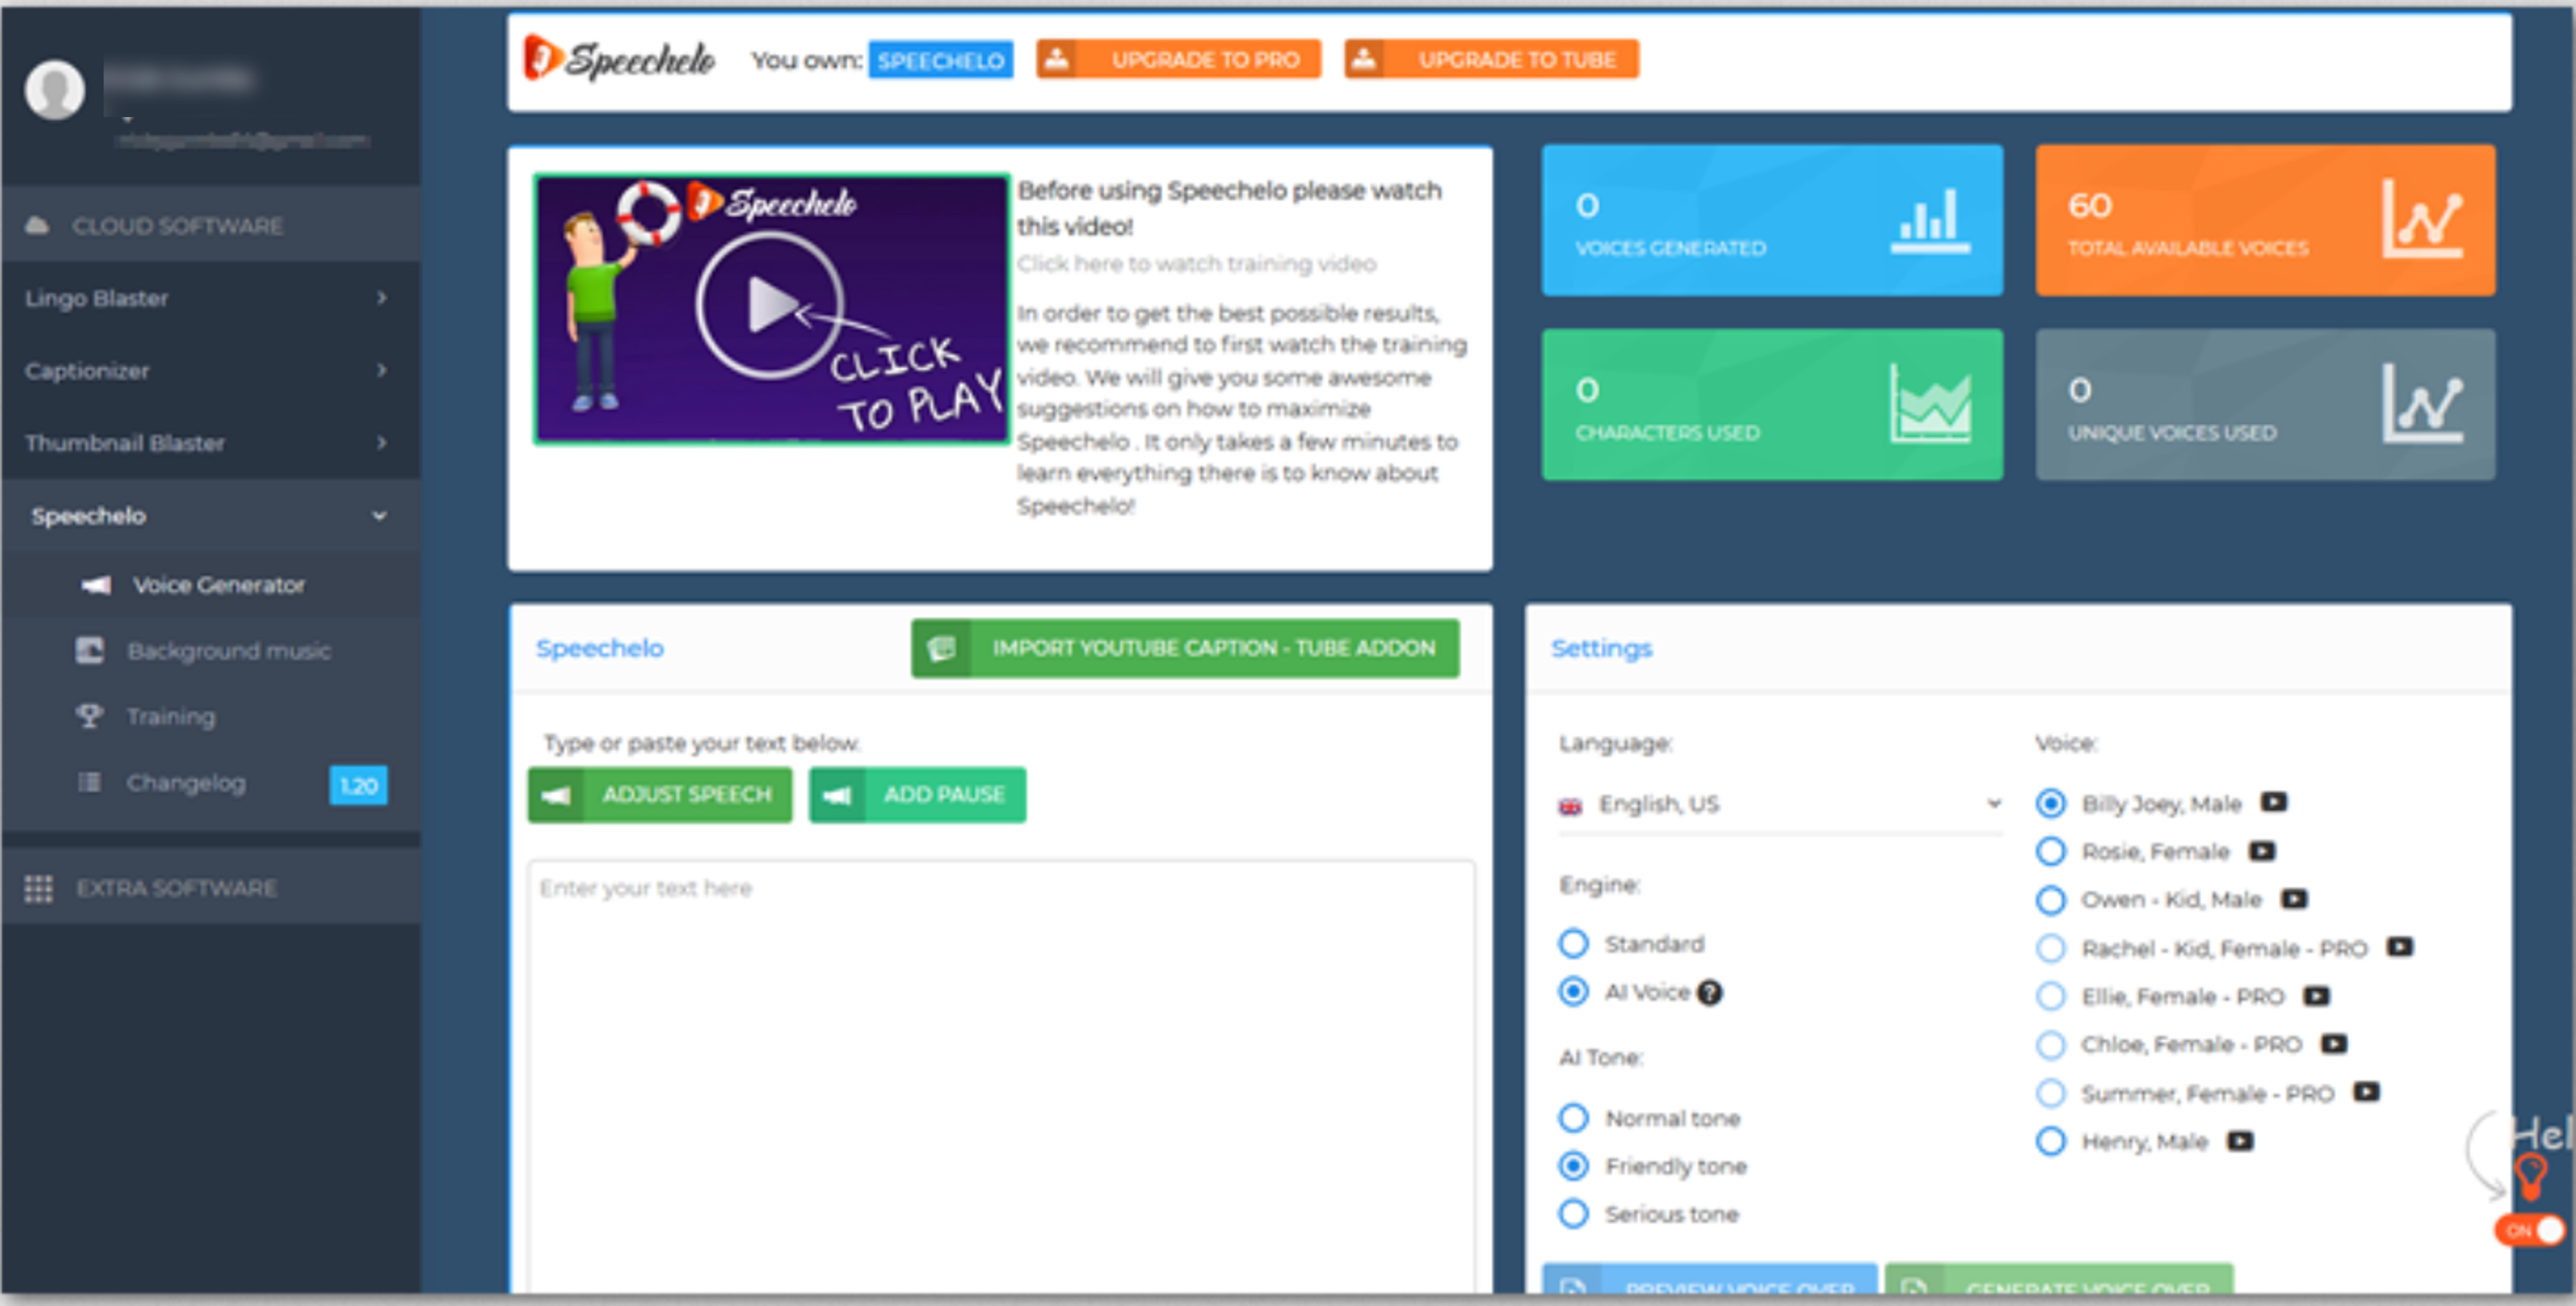
Task: Click Upgrade to Pro button
Action: 1179,59
